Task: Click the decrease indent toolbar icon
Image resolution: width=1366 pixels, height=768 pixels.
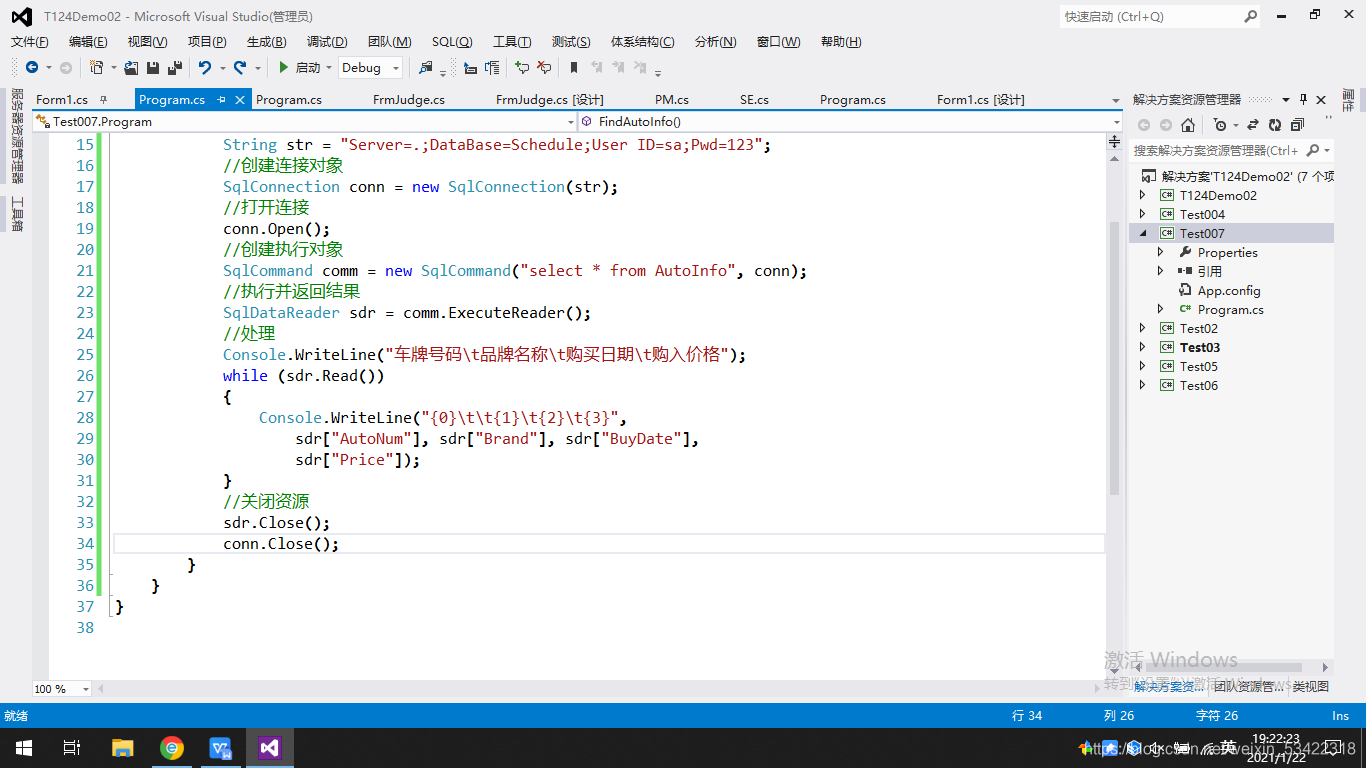Action: pos(470,68)
